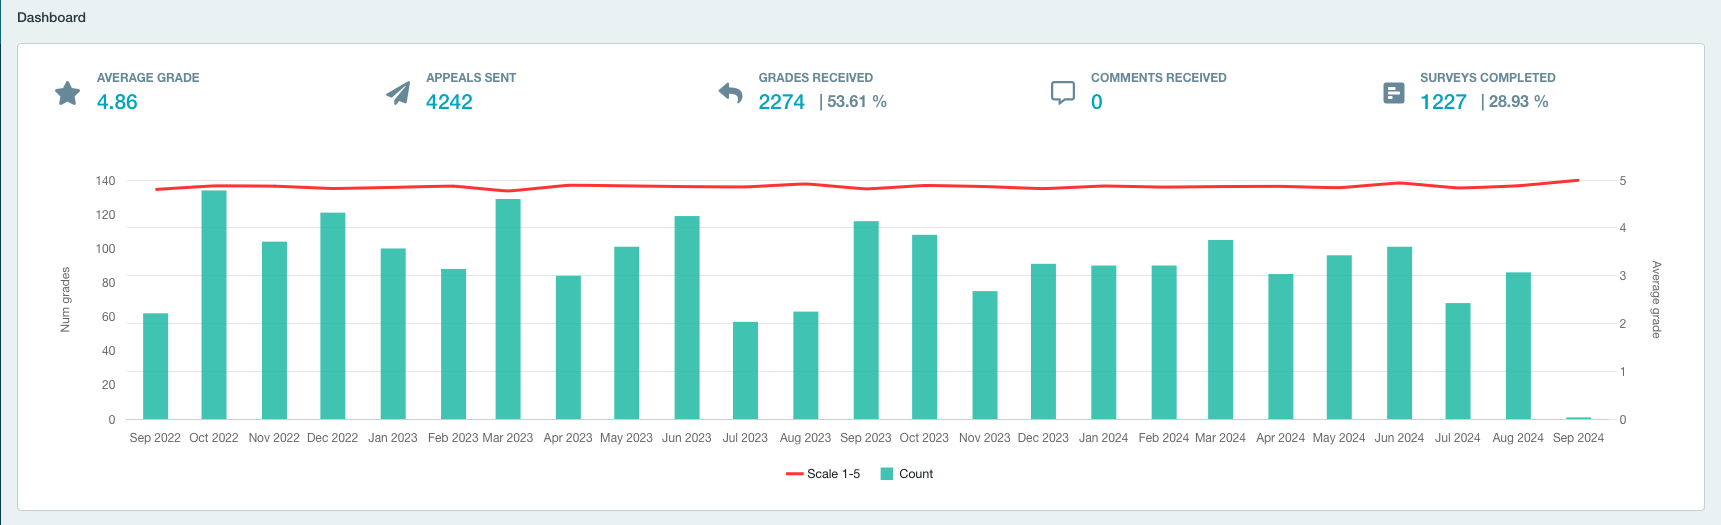Click the grades received value 2274

tap(781, 102)
